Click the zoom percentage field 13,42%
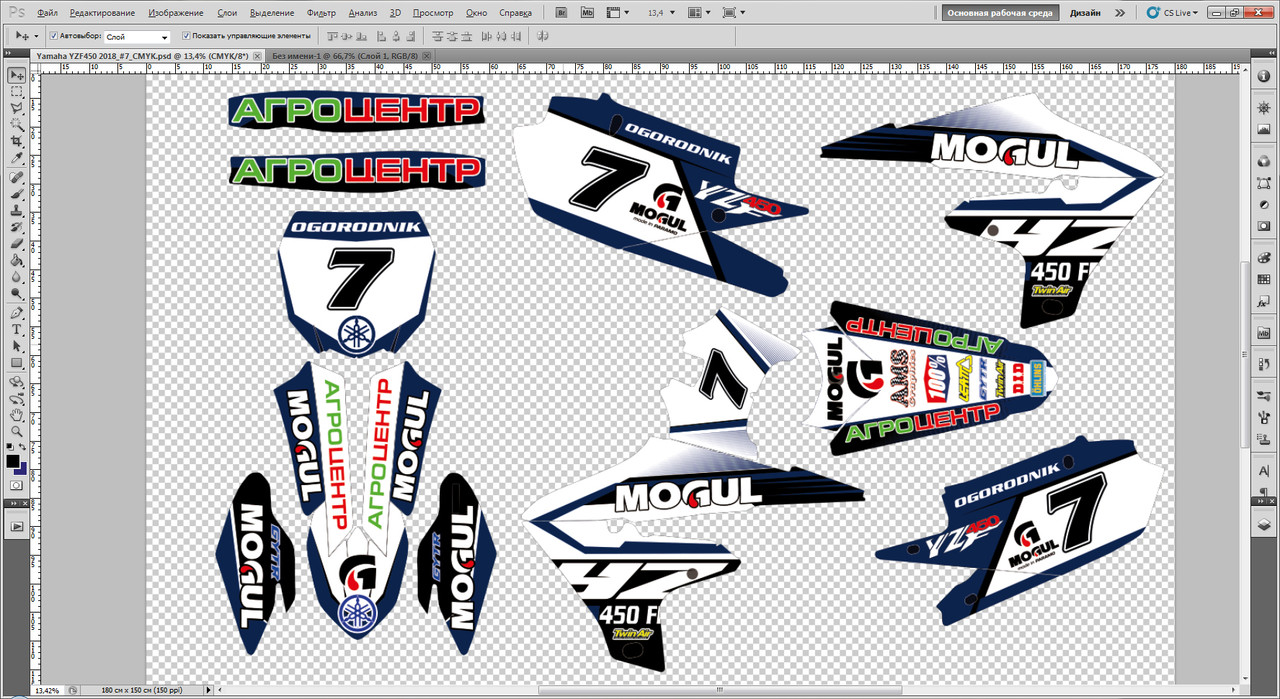This screenshot has width=1280, height=699. 49,690
